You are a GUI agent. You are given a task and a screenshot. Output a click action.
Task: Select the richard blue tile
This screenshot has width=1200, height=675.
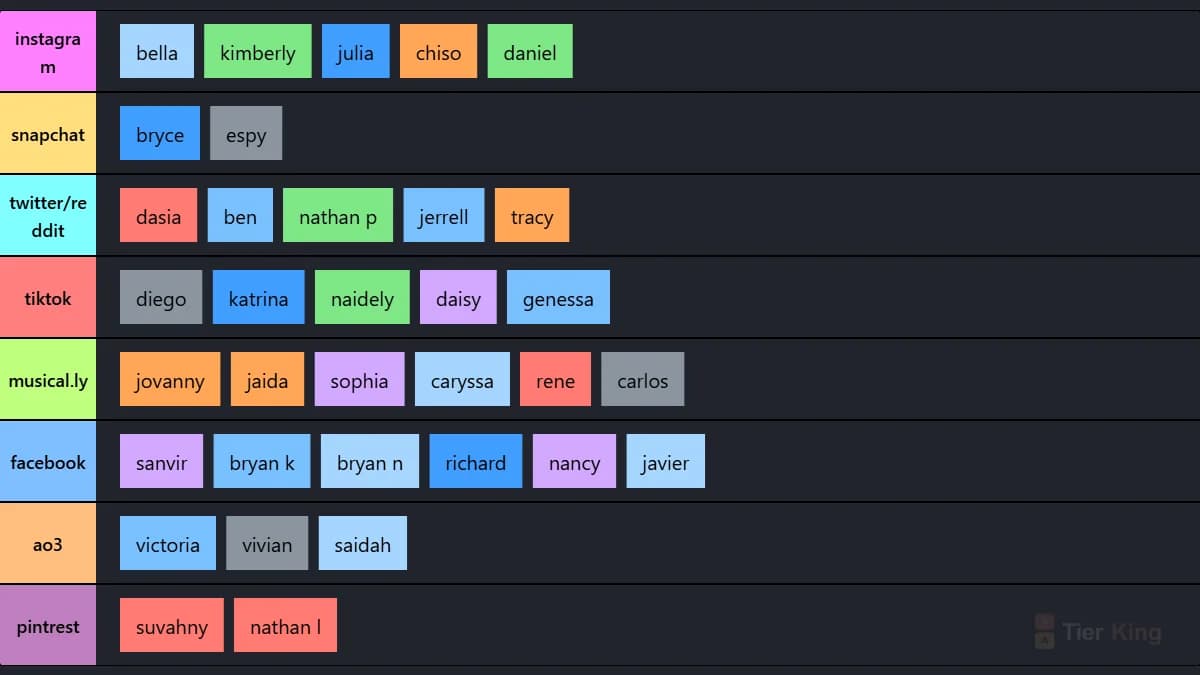(x=476, y=462)
